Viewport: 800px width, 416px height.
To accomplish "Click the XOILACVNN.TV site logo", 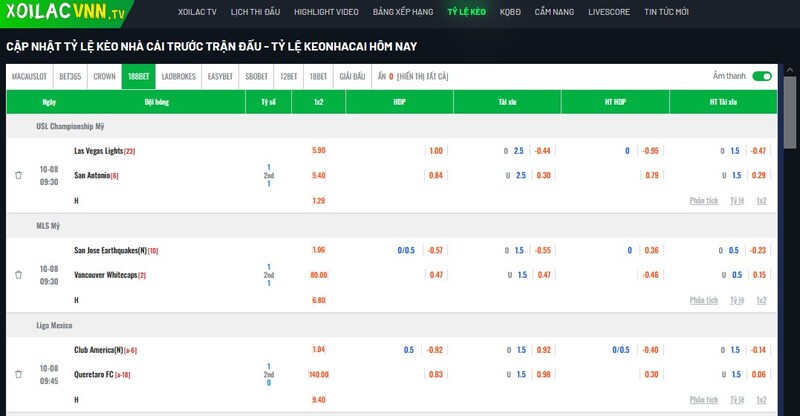I will pos(65,11).
